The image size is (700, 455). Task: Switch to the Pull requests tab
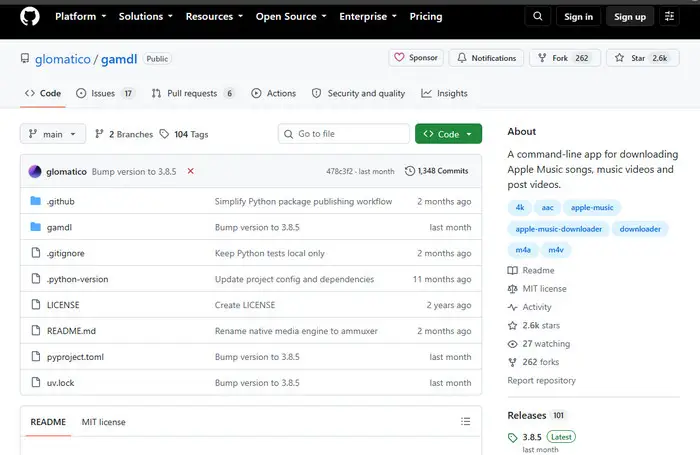click(x=193, y=93)
